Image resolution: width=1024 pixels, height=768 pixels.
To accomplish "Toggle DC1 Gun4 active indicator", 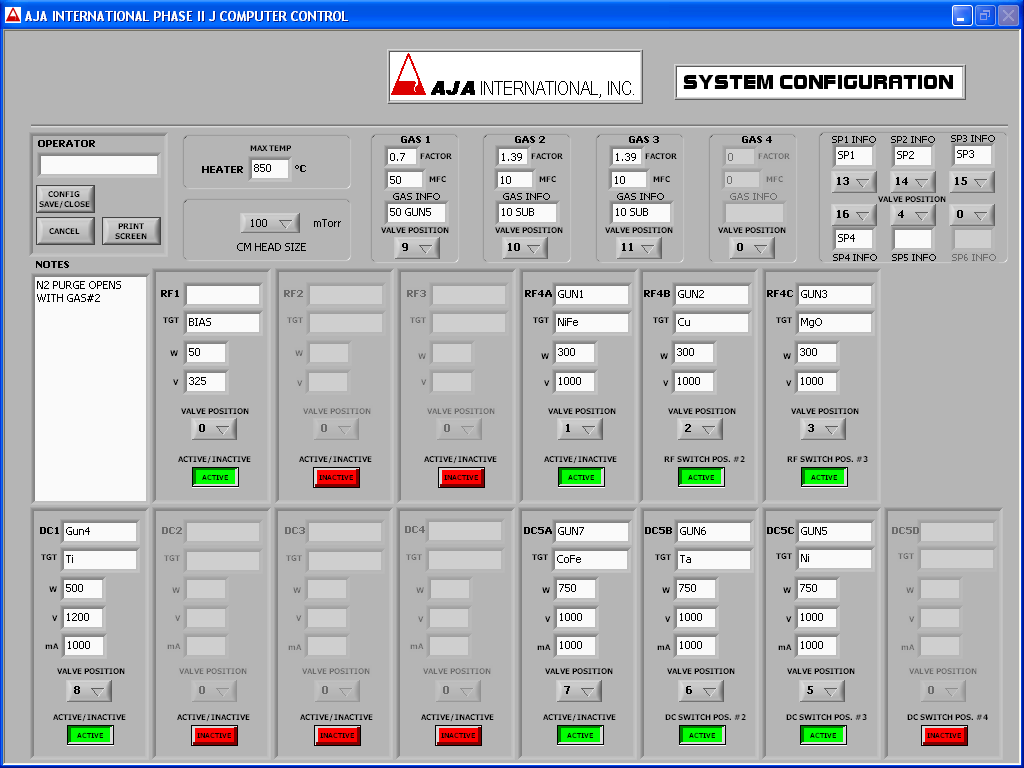I will [90, 735].
